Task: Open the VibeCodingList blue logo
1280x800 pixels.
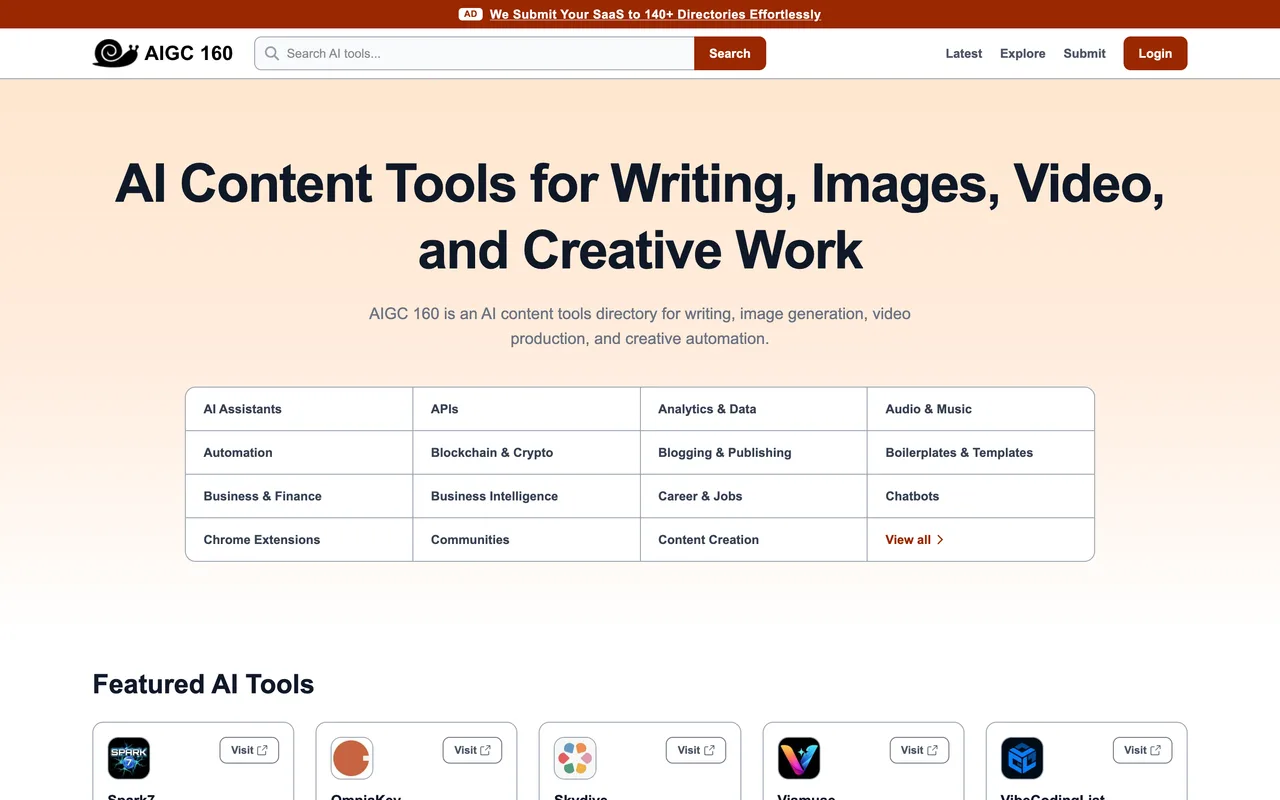Action: tap(1022, 759)
